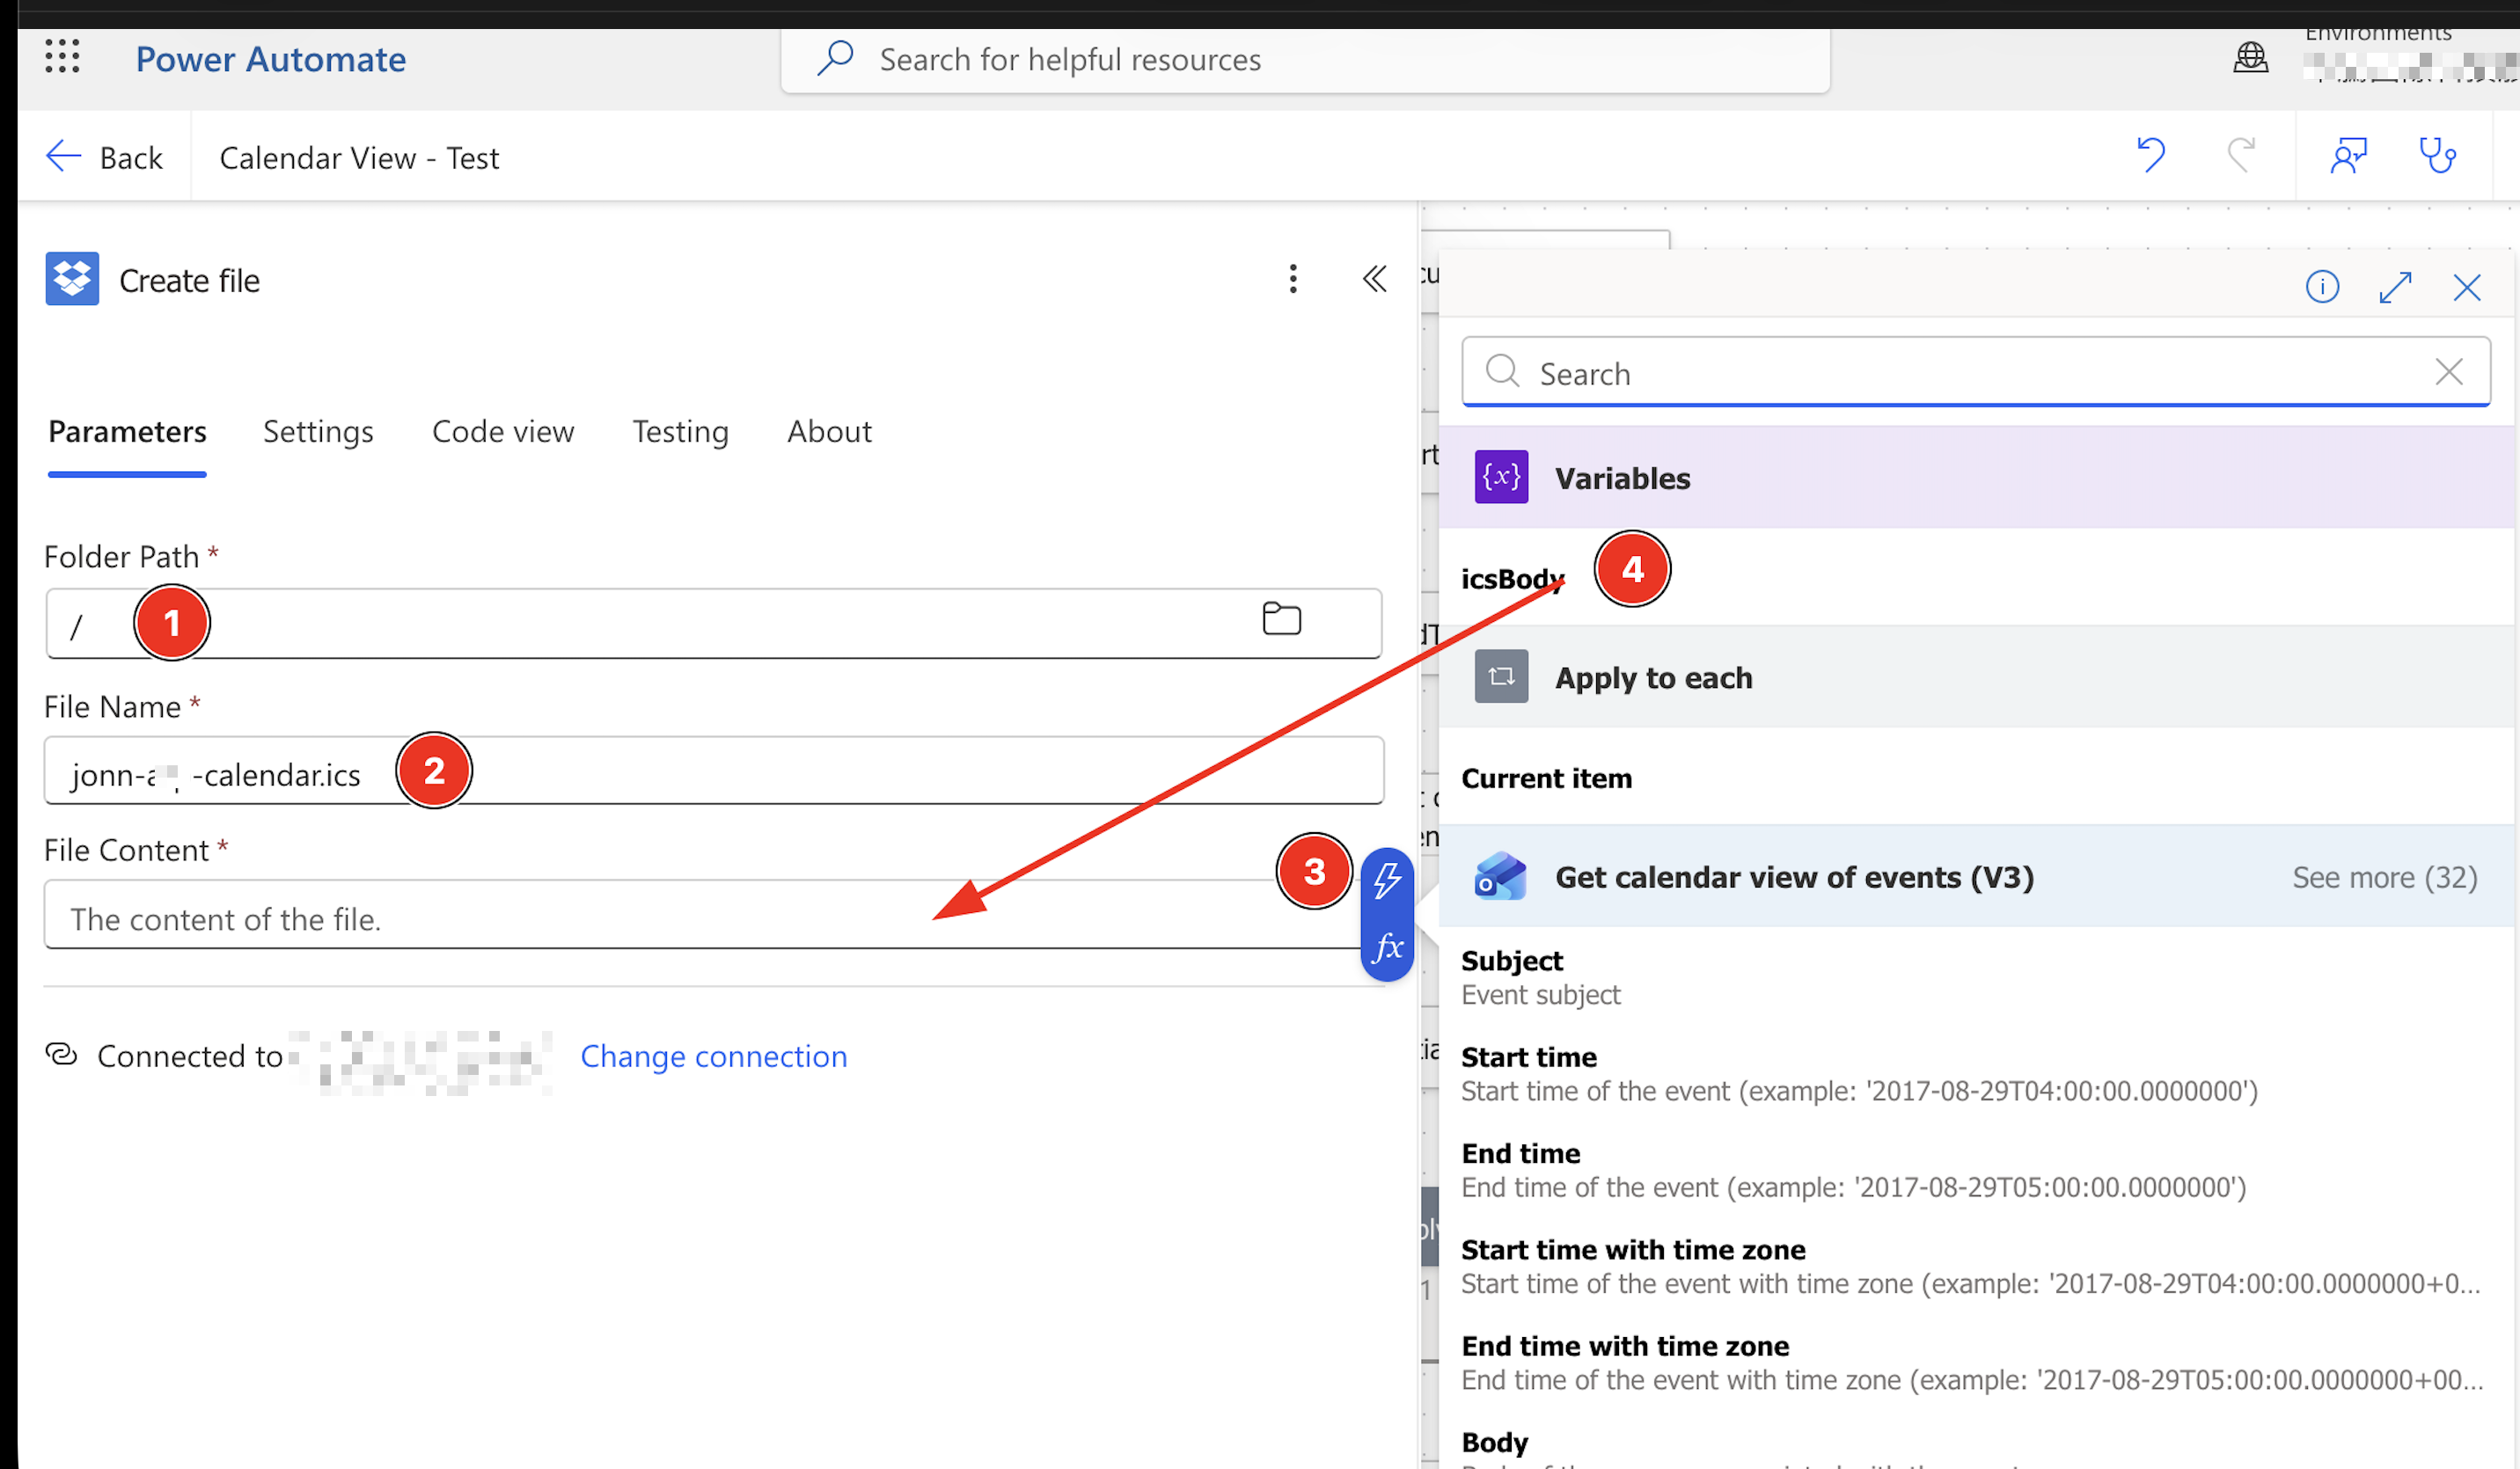This screenshot has height=1469, width=2520.
Task: Open the Create file more options menu
Action: pos(1293,279)
